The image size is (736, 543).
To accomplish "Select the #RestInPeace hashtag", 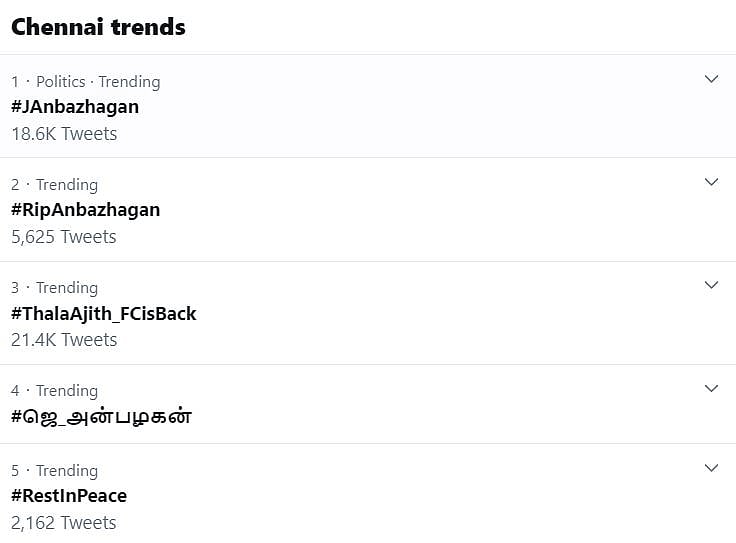I will [x=69, y=496].
